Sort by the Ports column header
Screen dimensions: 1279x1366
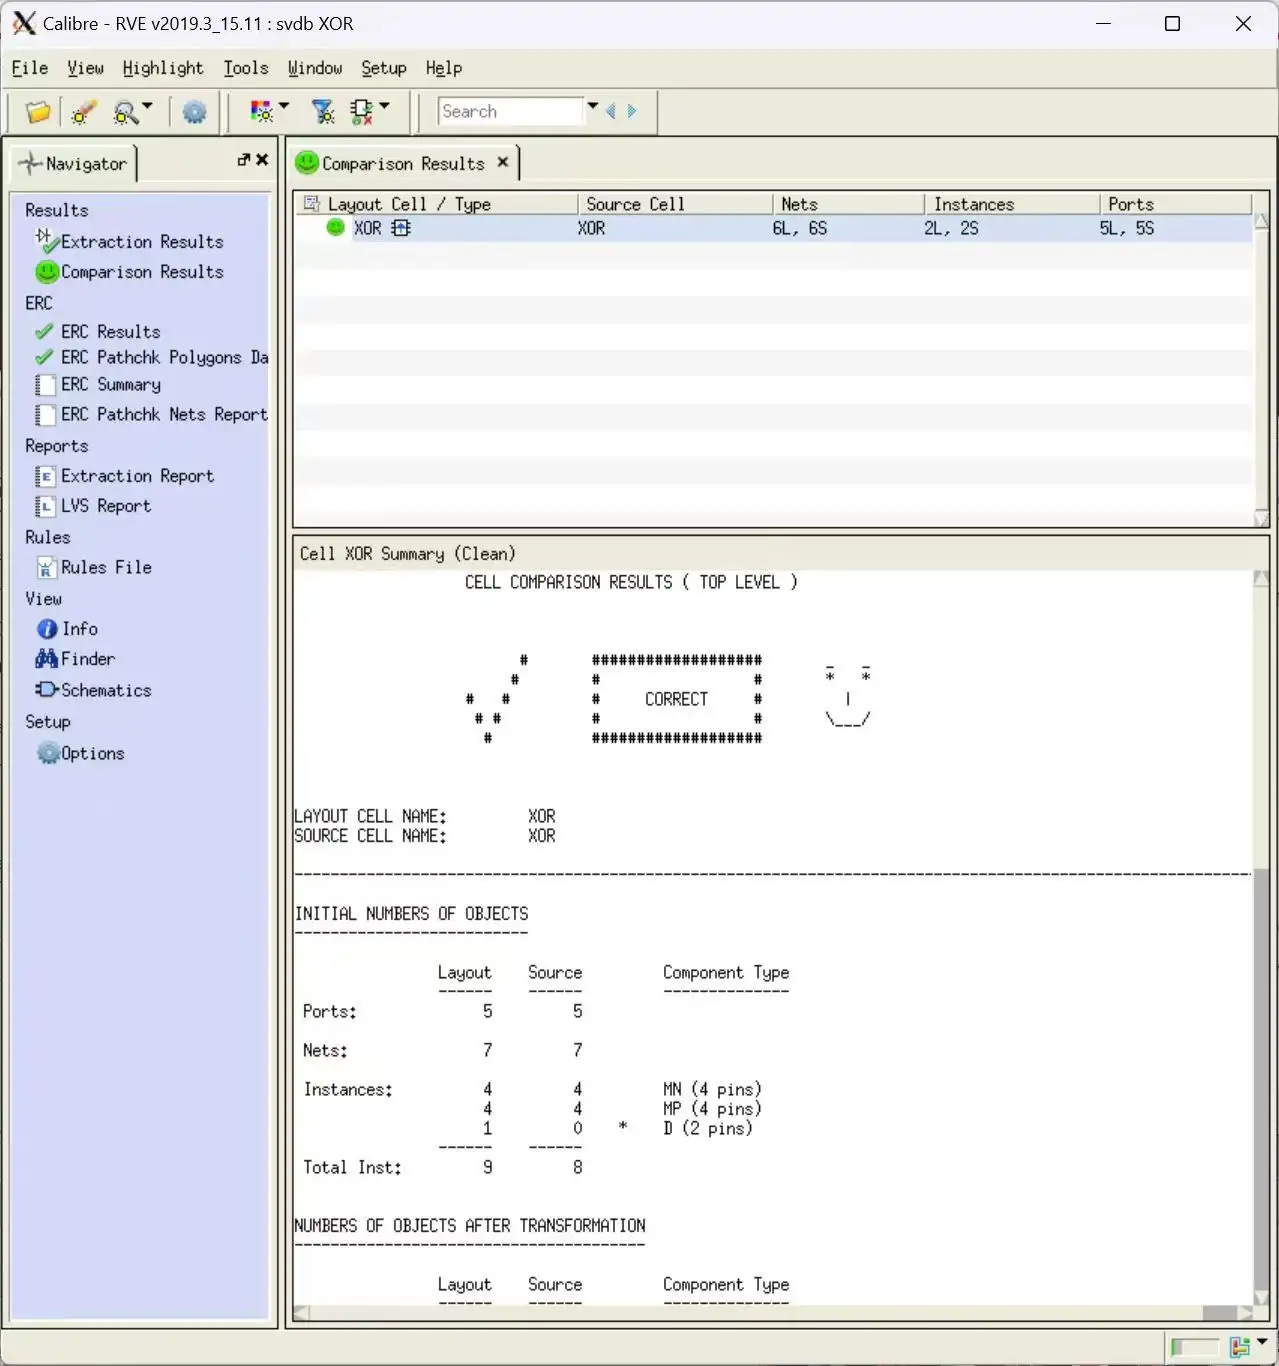coord(1175,203)
